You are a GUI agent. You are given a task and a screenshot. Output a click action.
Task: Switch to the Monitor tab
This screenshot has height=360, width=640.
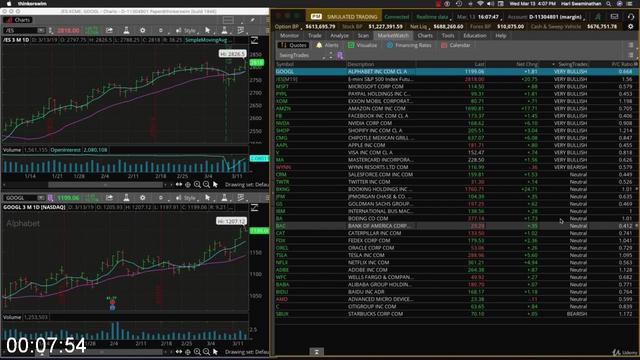289,36
